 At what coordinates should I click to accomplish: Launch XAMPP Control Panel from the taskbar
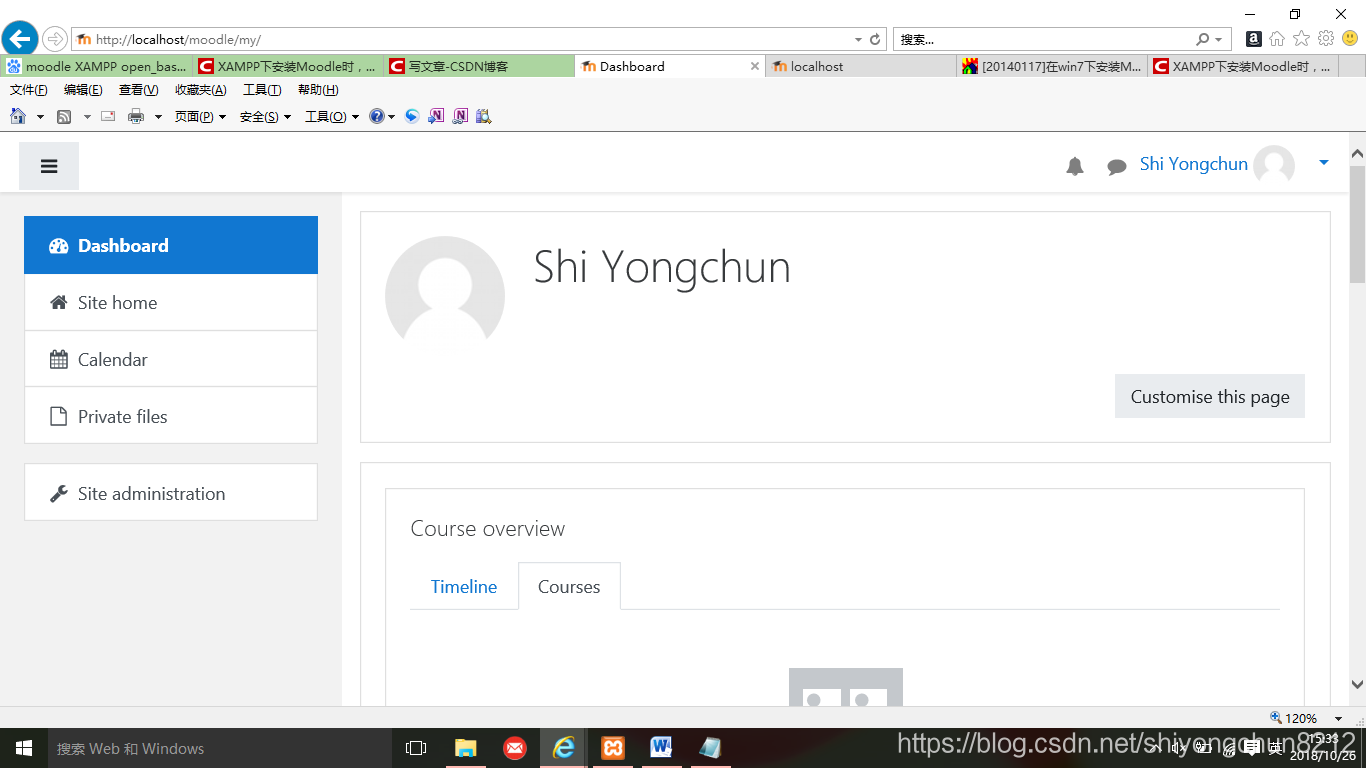pos(612,748)
